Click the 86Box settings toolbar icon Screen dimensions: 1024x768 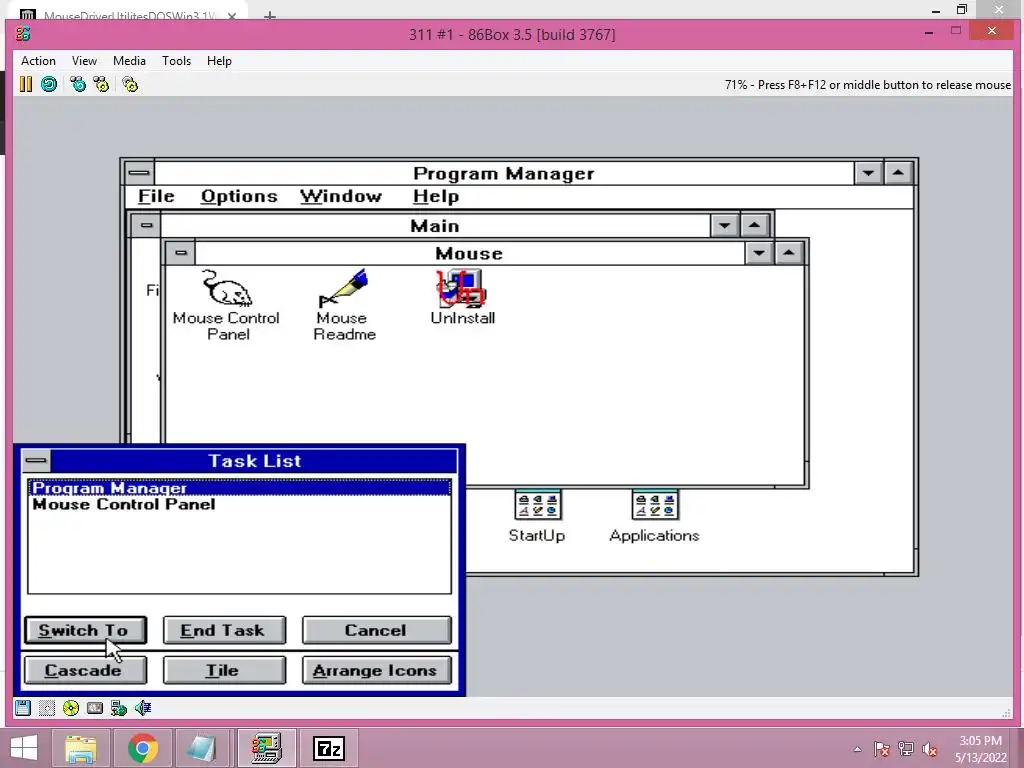130,84
